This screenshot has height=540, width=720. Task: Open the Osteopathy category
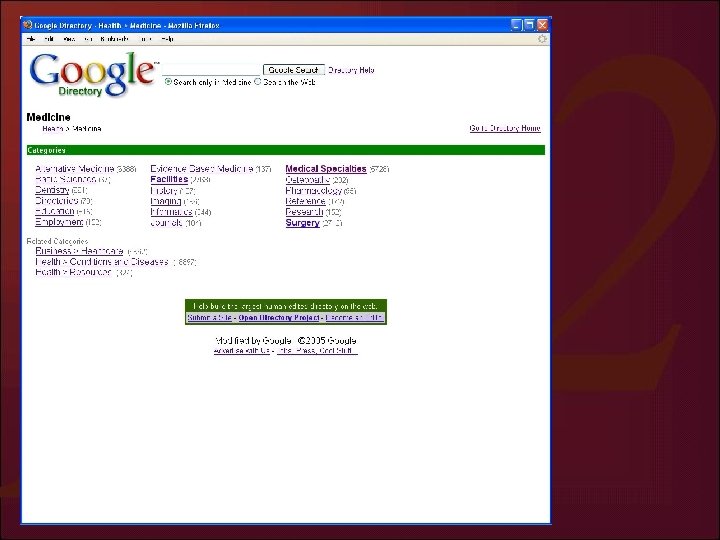pos(308,180)
